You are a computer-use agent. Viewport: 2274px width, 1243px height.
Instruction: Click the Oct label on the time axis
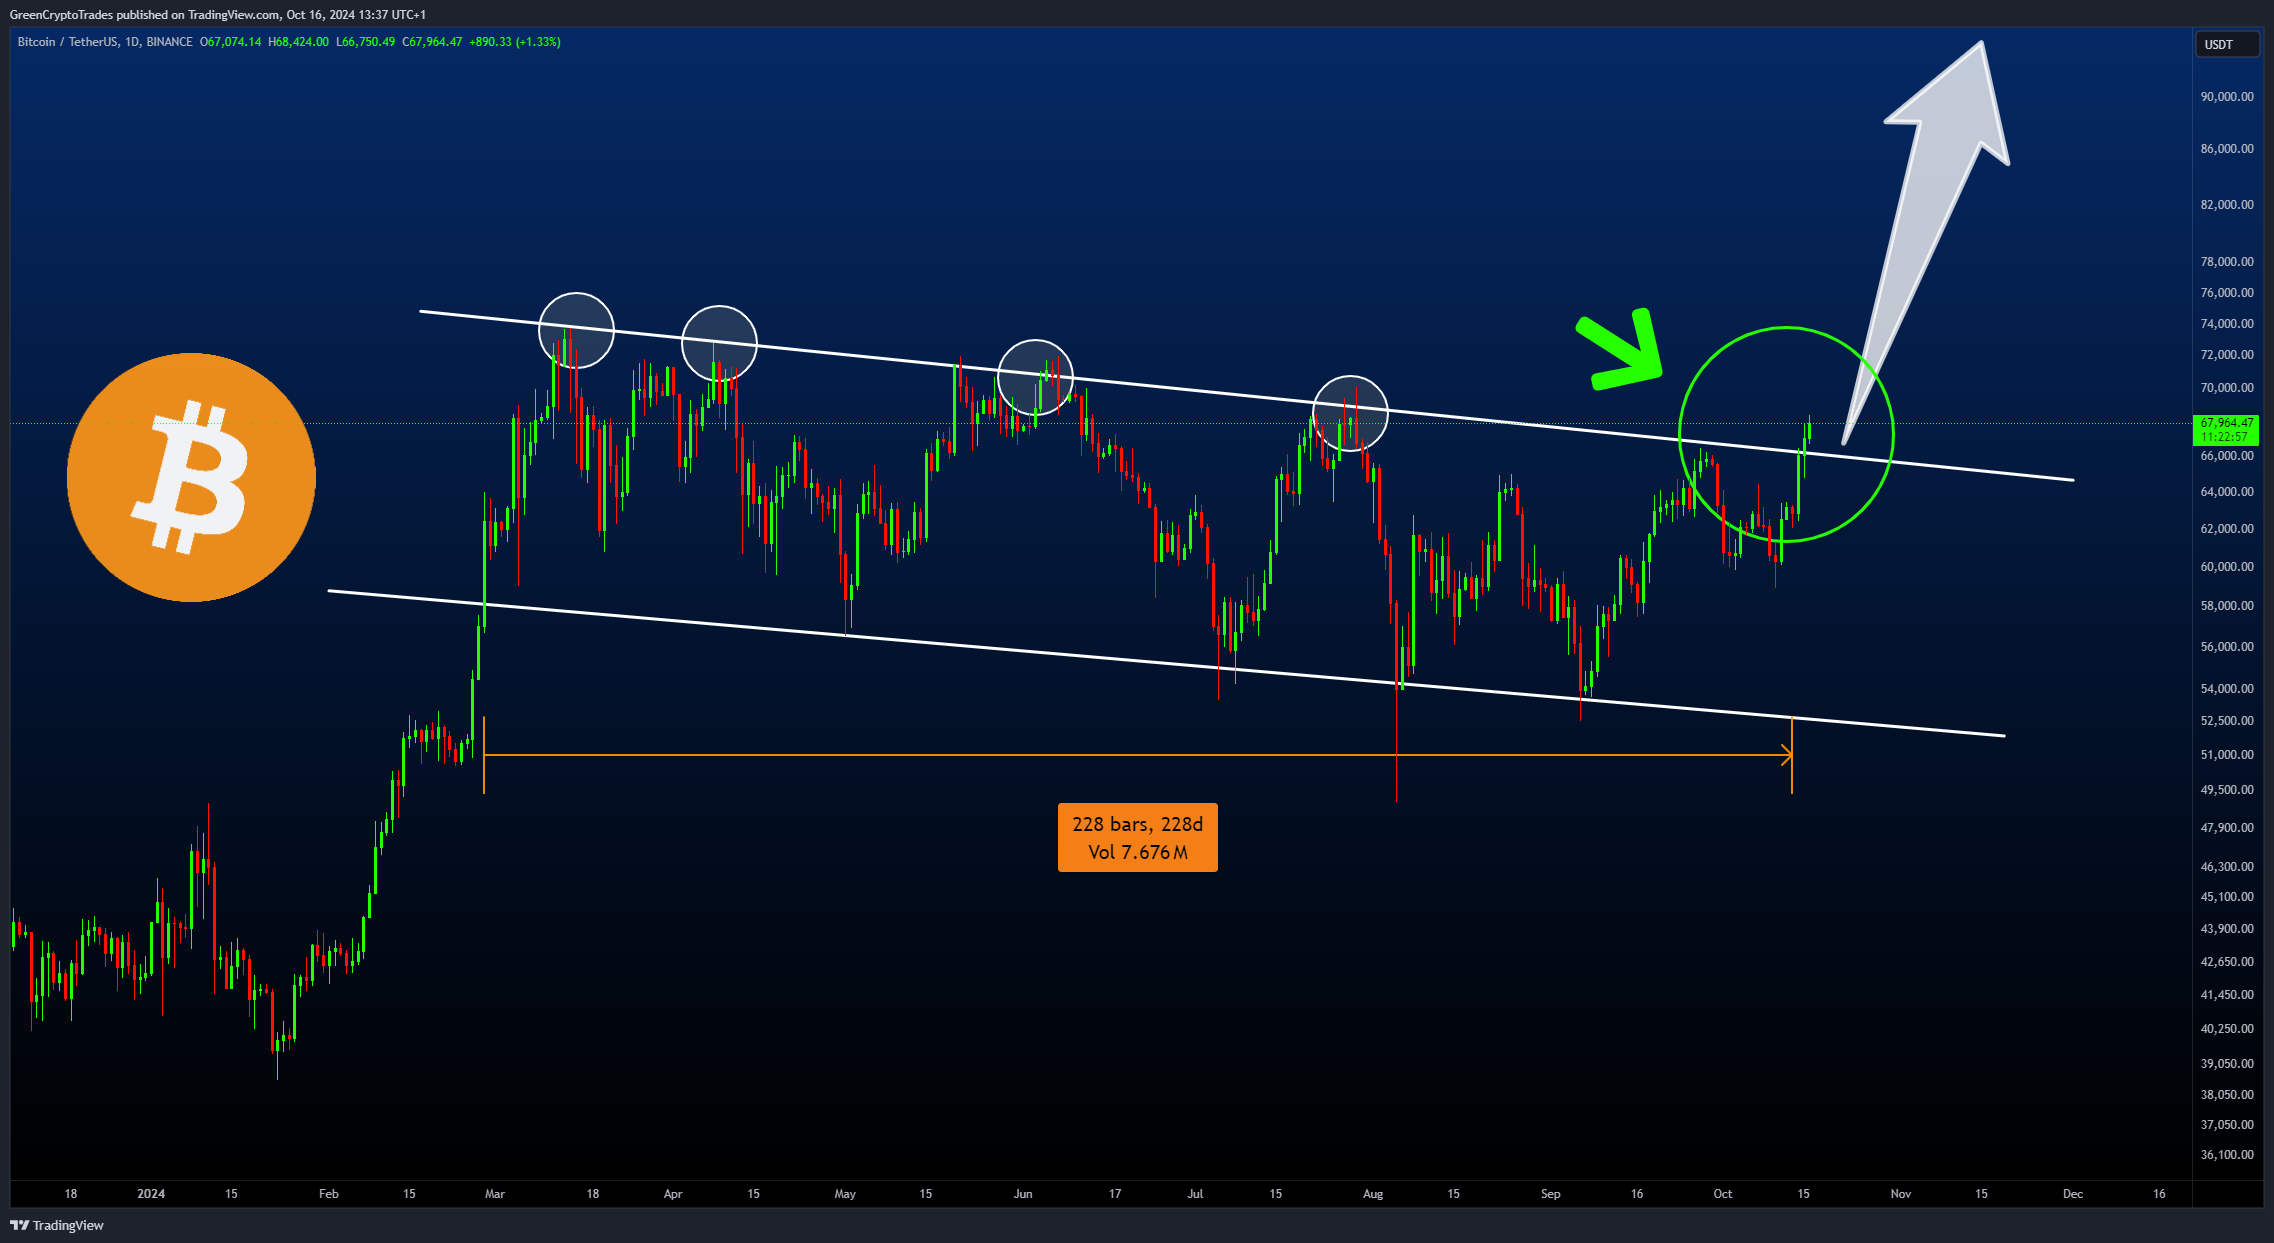(x=1722, y=1194)
